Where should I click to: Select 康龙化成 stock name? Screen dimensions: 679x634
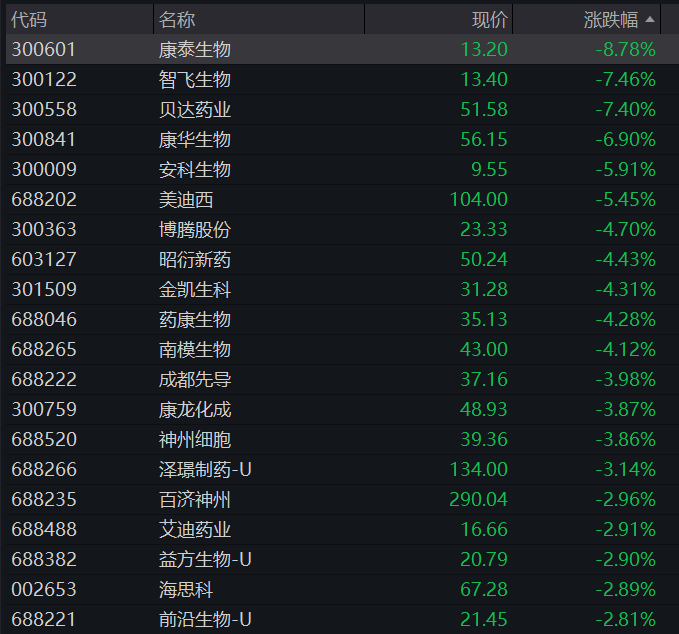coord(194,409)
